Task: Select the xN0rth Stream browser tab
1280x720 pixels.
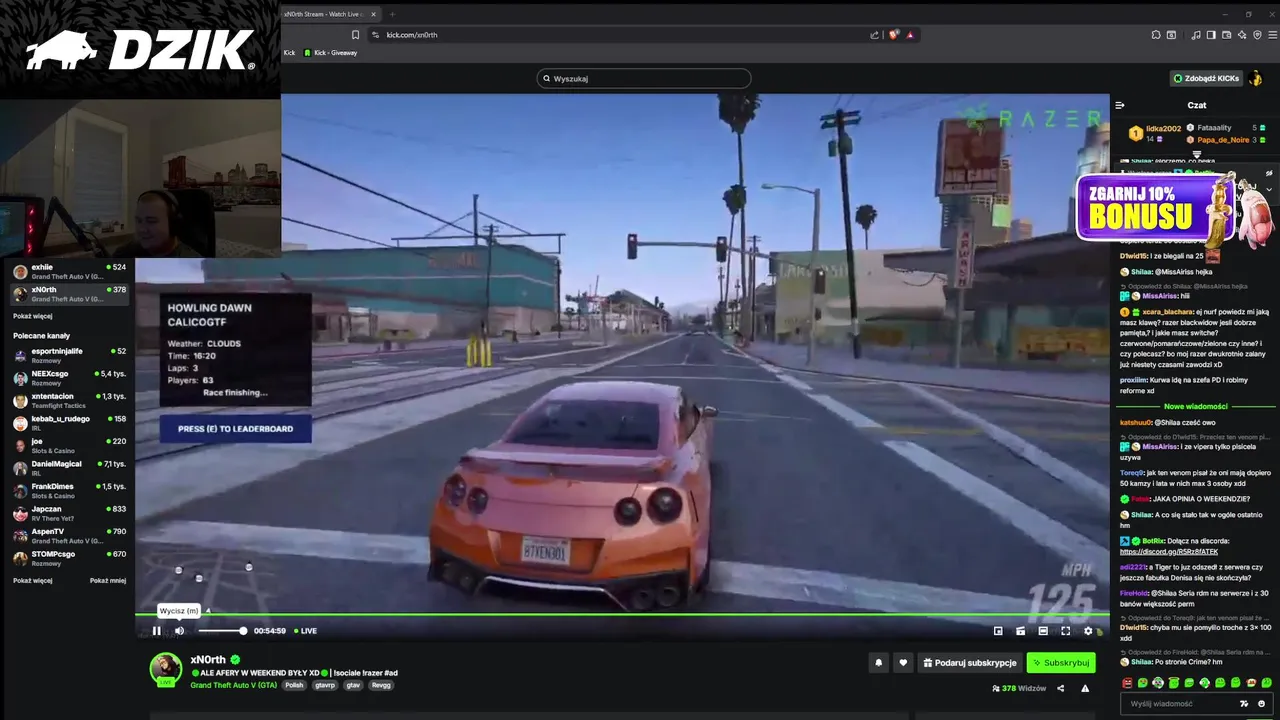Action: [330, 14]
